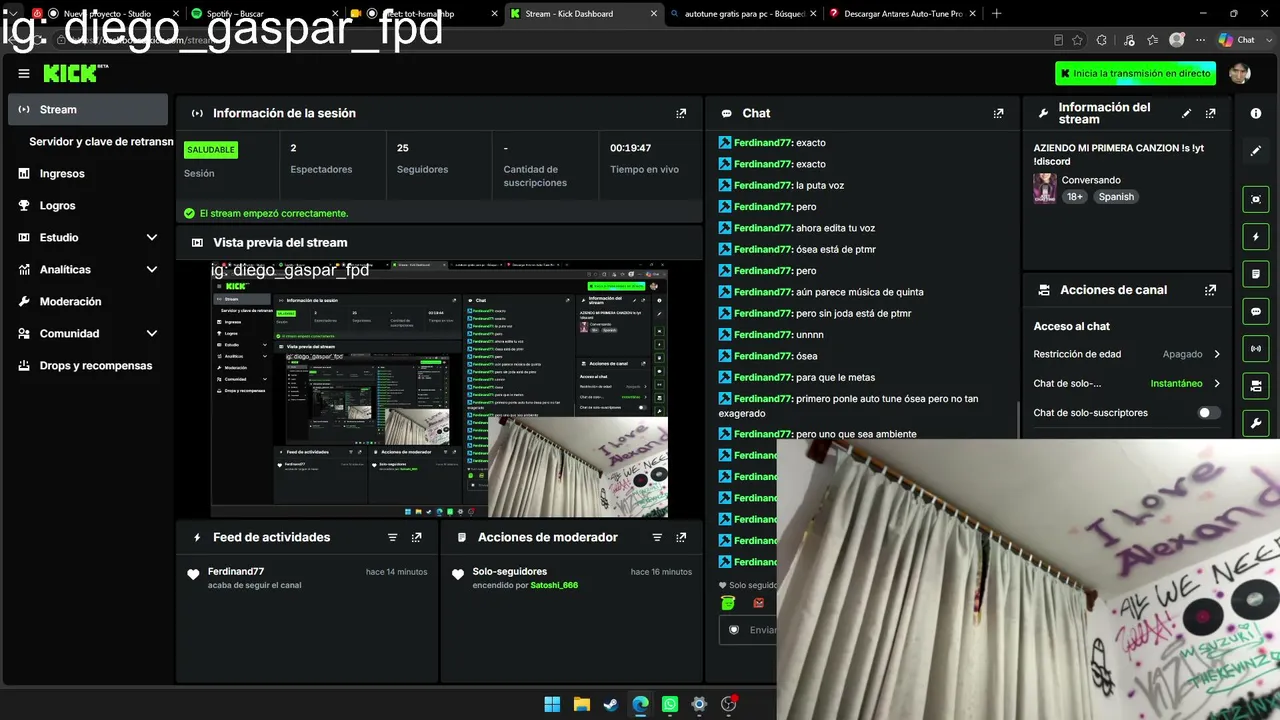Click the chat message input field
This screenshot has width=1280, height=720.
point(748,630)
